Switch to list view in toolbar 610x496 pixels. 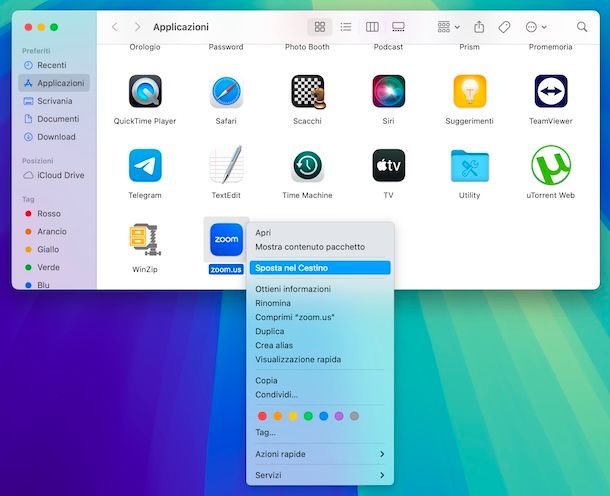(x=345, y=27)
